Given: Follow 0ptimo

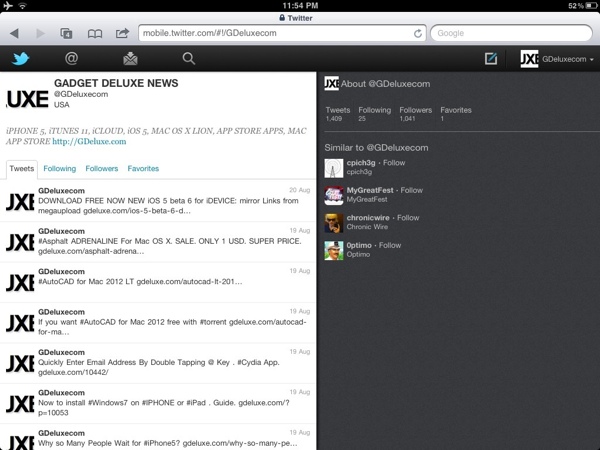Looking at the screenshot, I should point(390,246).
